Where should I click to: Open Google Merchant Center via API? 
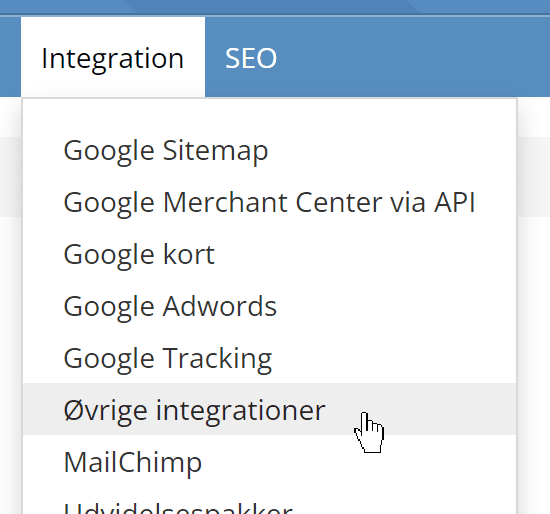269,202
